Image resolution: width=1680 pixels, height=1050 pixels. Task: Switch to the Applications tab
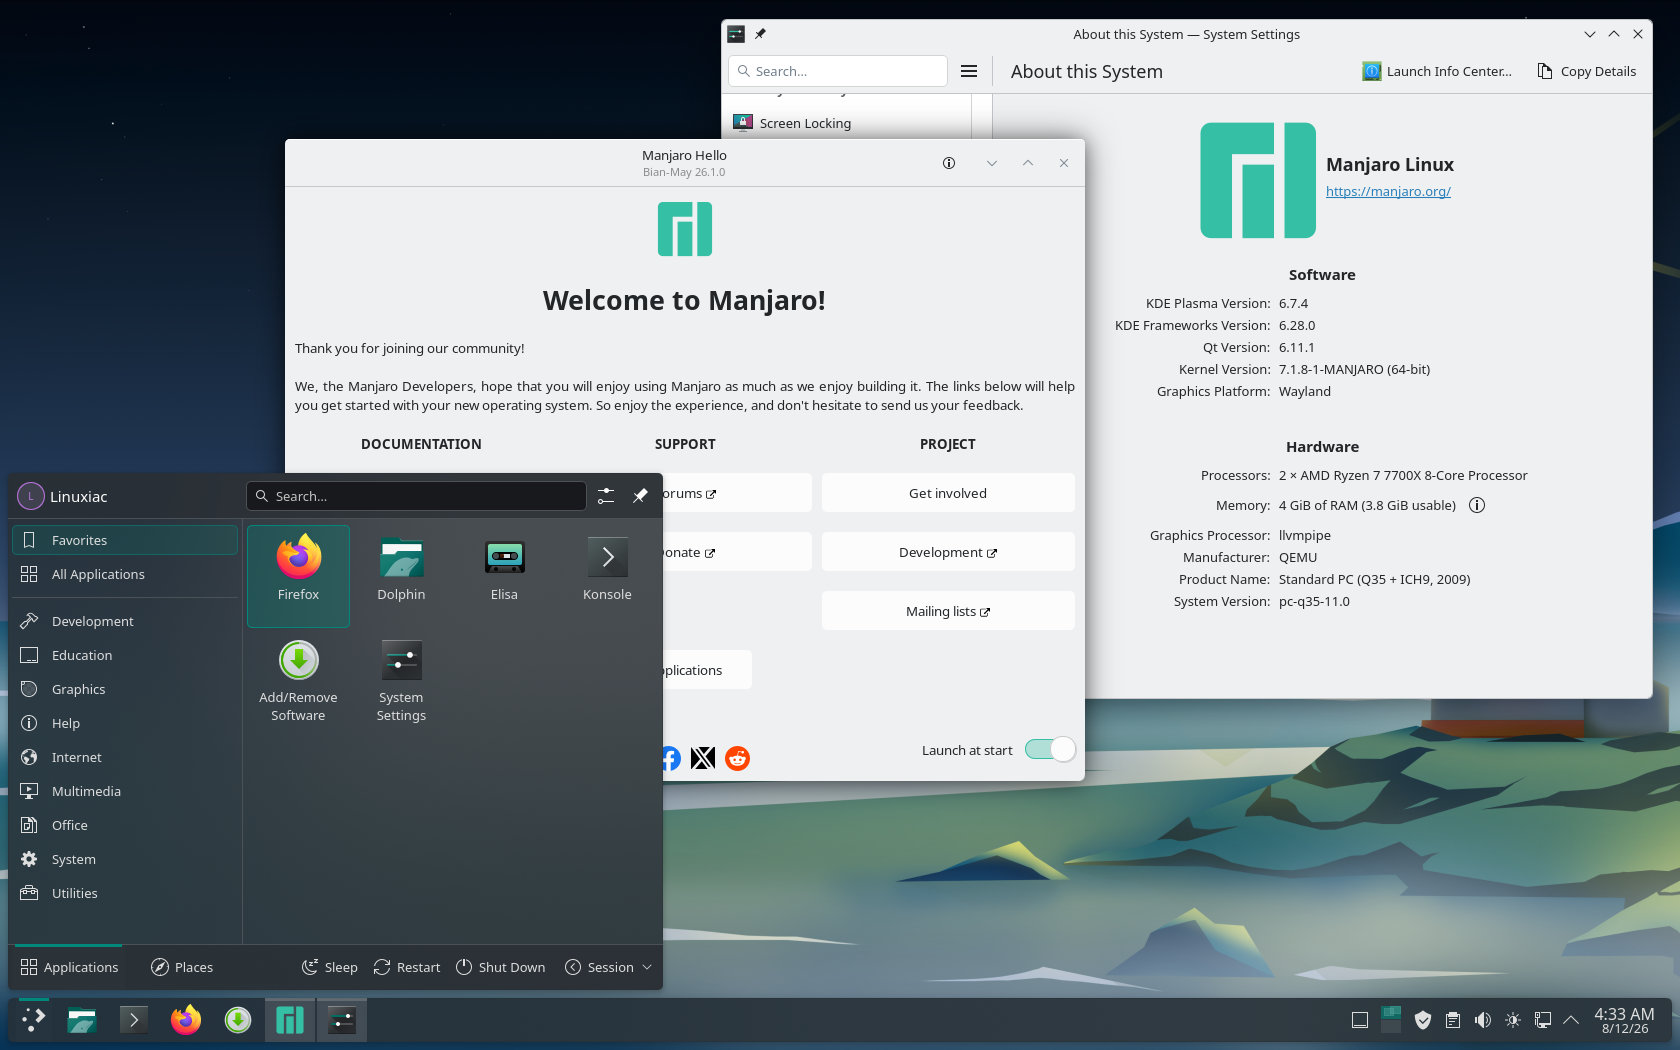[69, 967]
